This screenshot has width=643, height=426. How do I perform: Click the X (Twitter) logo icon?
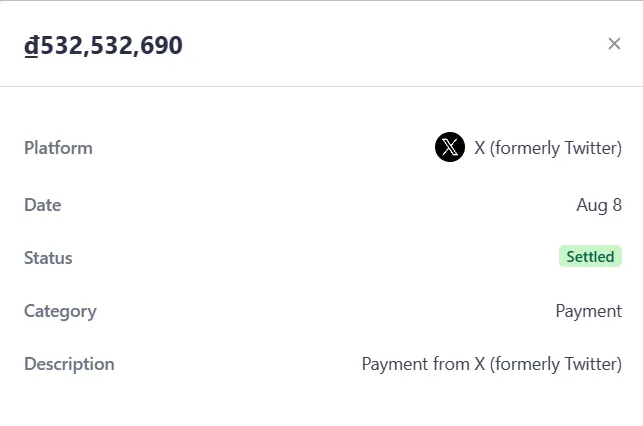450,148
